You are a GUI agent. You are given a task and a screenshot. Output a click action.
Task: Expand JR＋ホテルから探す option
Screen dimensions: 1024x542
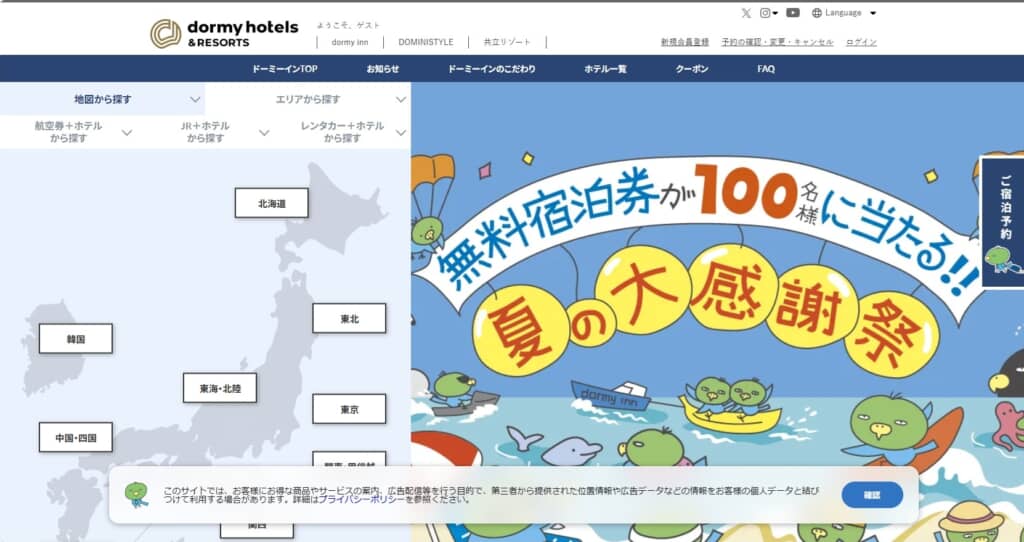264,132
